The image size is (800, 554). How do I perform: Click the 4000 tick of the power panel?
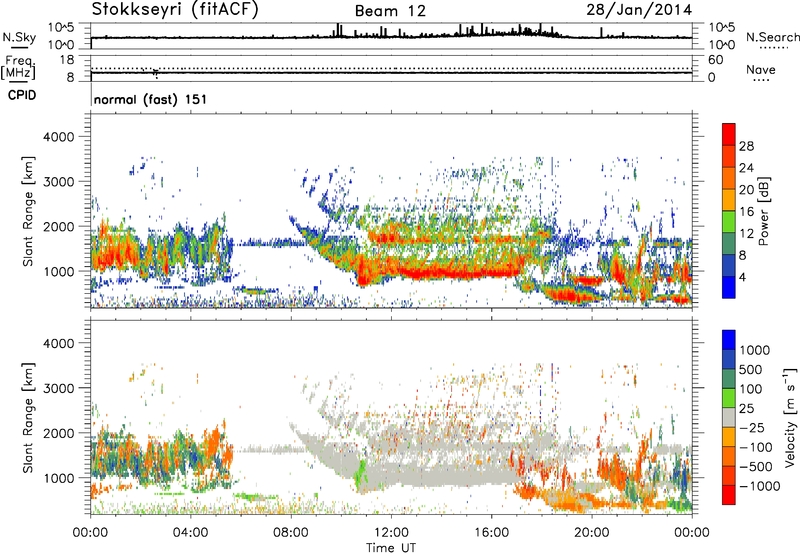58,137
